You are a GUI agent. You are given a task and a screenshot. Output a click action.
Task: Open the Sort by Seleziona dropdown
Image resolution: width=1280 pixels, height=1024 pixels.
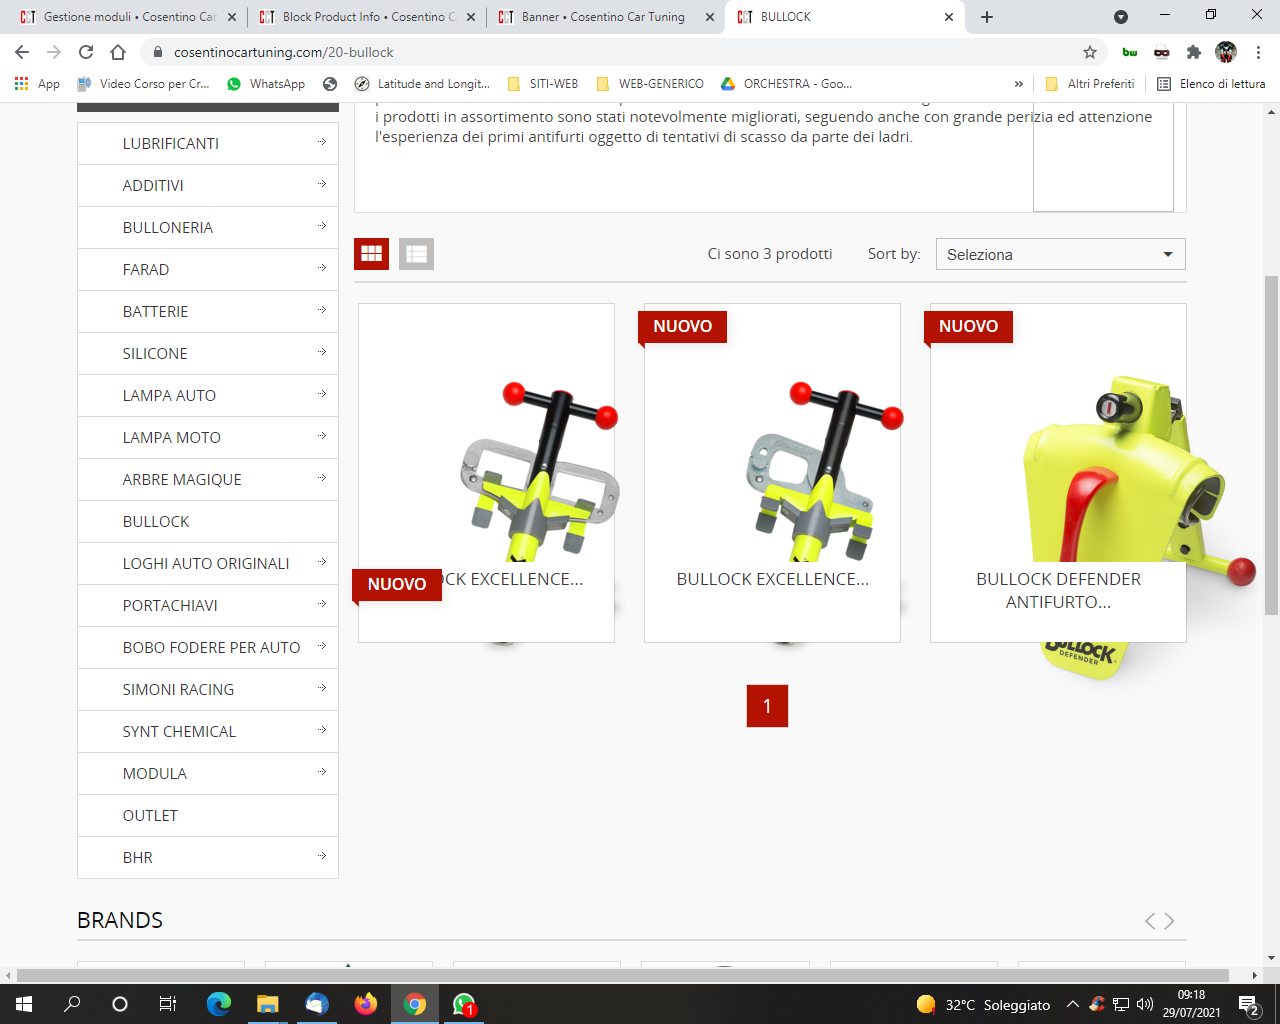tap(1060, 254)
